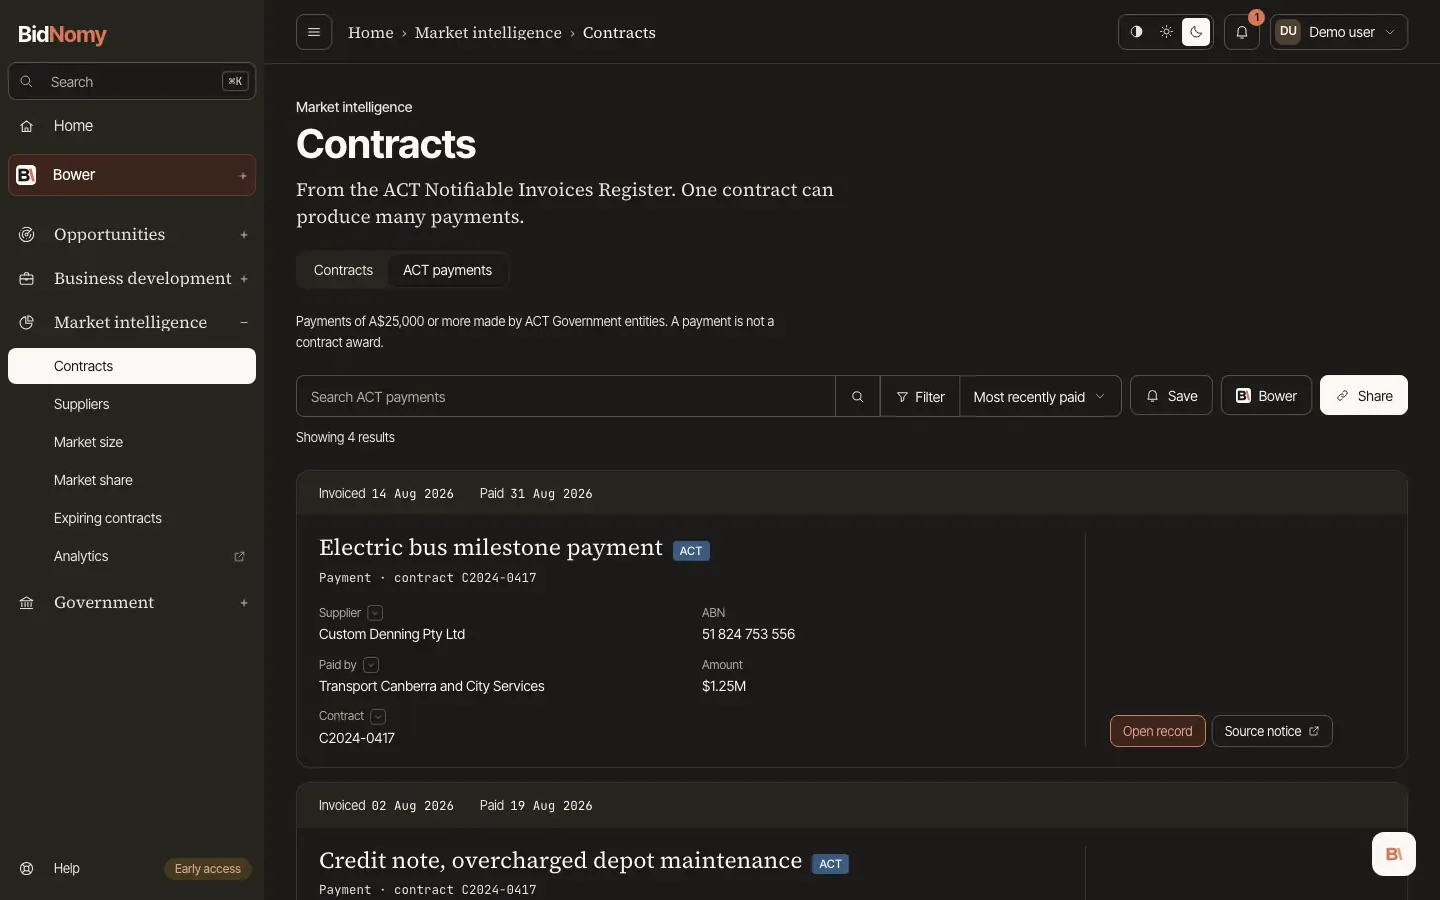1440x900 pixels.
Task: Click the Help icon in the sidebar
Action: coord(27,868)
